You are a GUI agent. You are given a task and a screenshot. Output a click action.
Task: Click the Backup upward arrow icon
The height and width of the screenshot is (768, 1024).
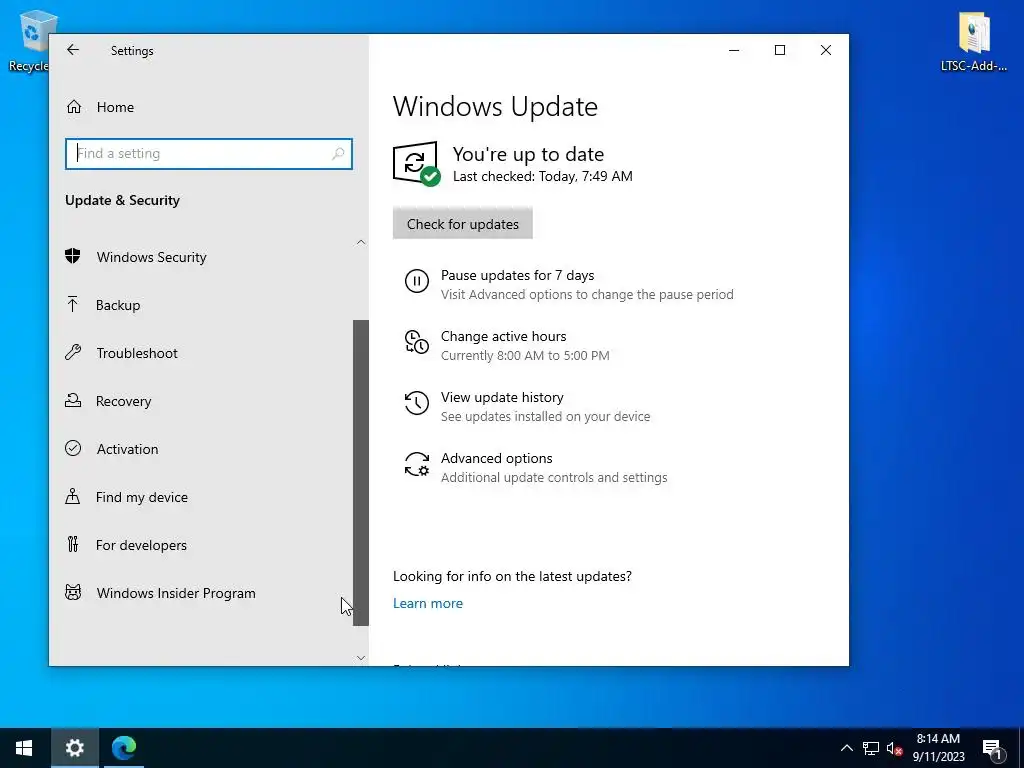(72, 304)
